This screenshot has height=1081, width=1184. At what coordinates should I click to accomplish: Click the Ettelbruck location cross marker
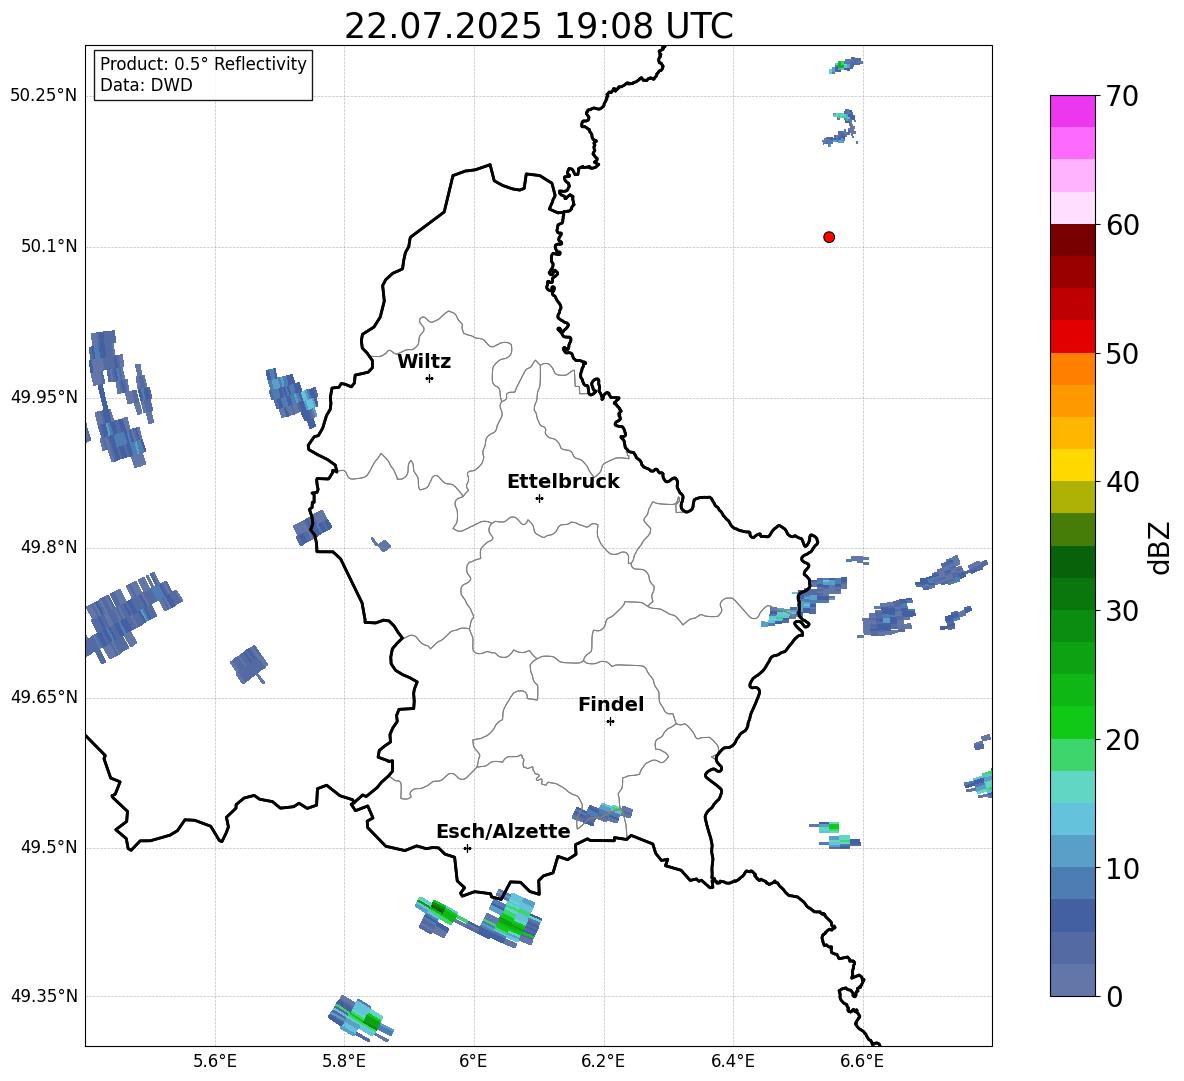(x=539, y=498)
